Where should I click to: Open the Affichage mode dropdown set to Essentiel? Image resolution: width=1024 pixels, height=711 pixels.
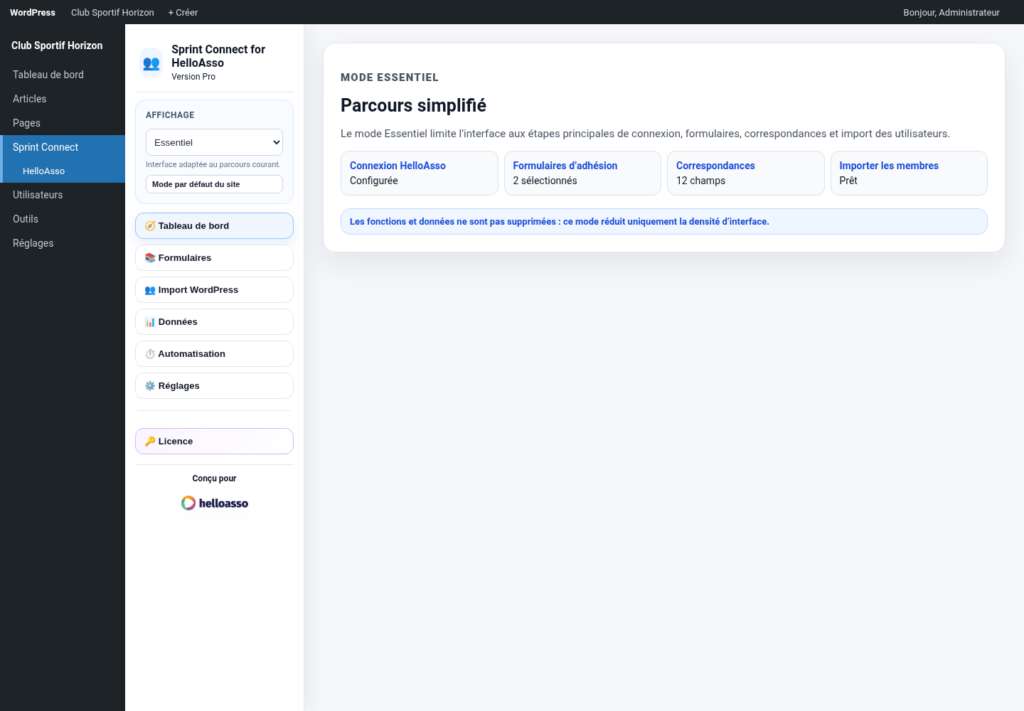(214, 142)
